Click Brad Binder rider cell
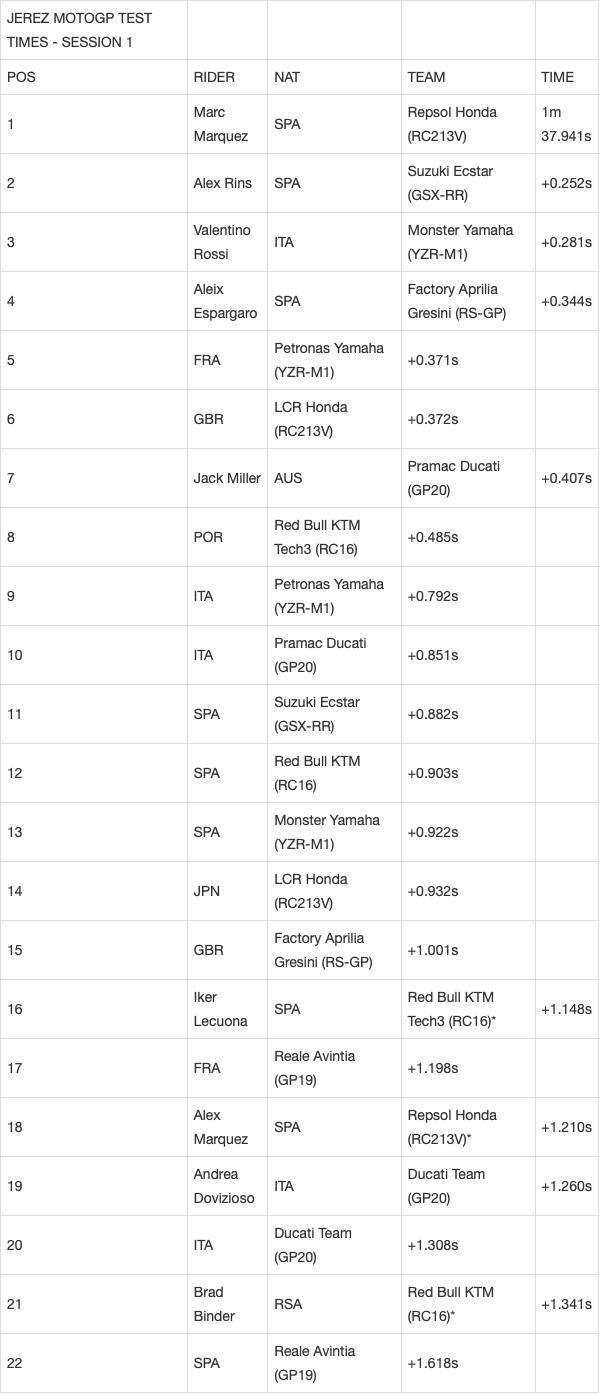 pyautogui.click(x=214, y=1304)
